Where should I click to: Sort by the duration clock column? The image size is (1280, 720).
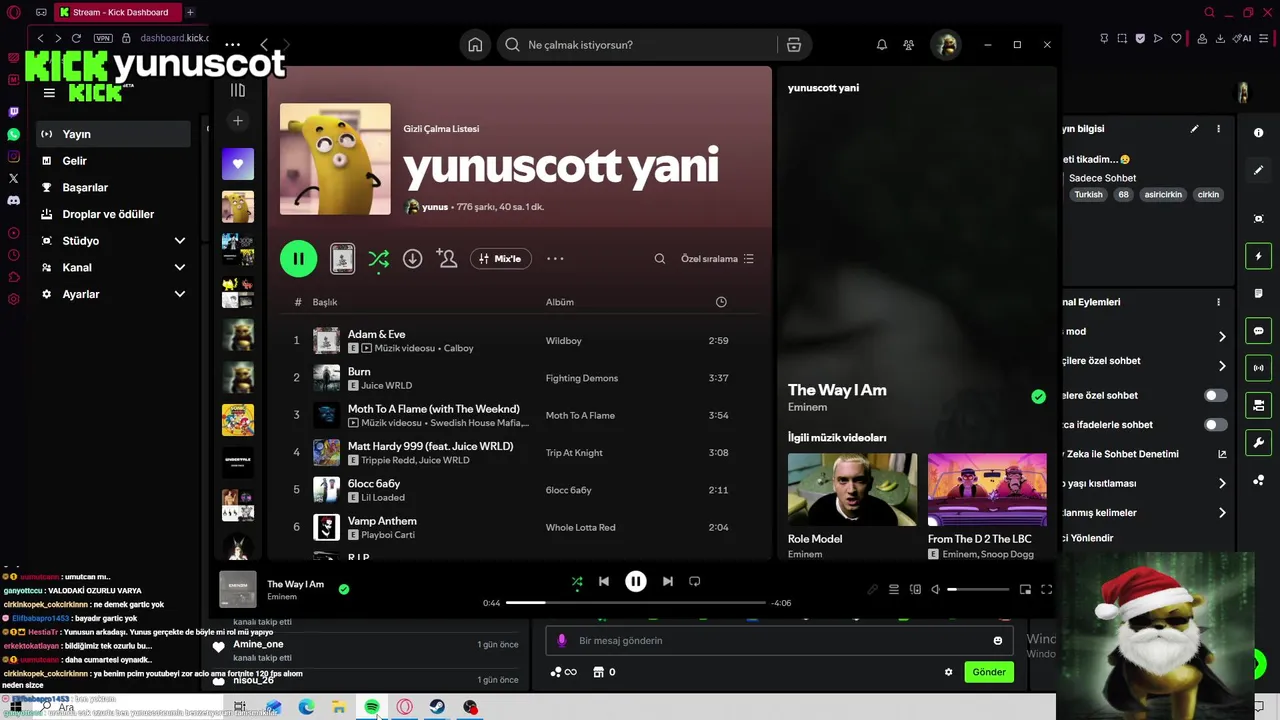pyautogui.click(x=721, y=302)
